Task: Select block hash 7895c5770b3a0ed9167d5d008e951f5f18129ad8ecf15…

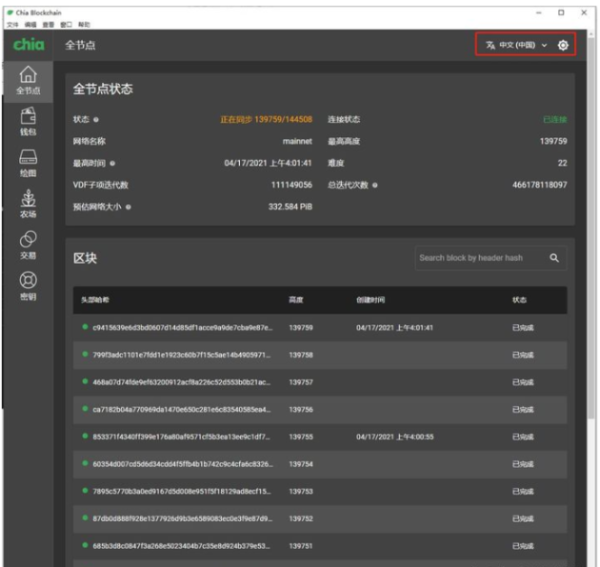Action: 181,491
